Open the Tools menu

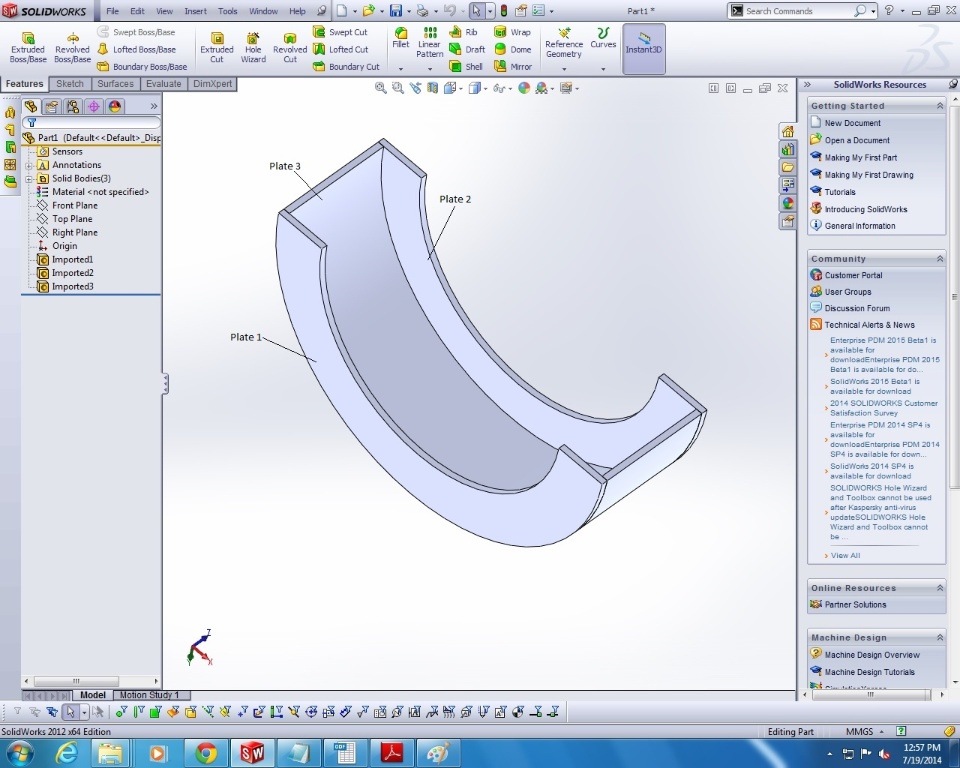pyautogui.click(x=227, y=11)
